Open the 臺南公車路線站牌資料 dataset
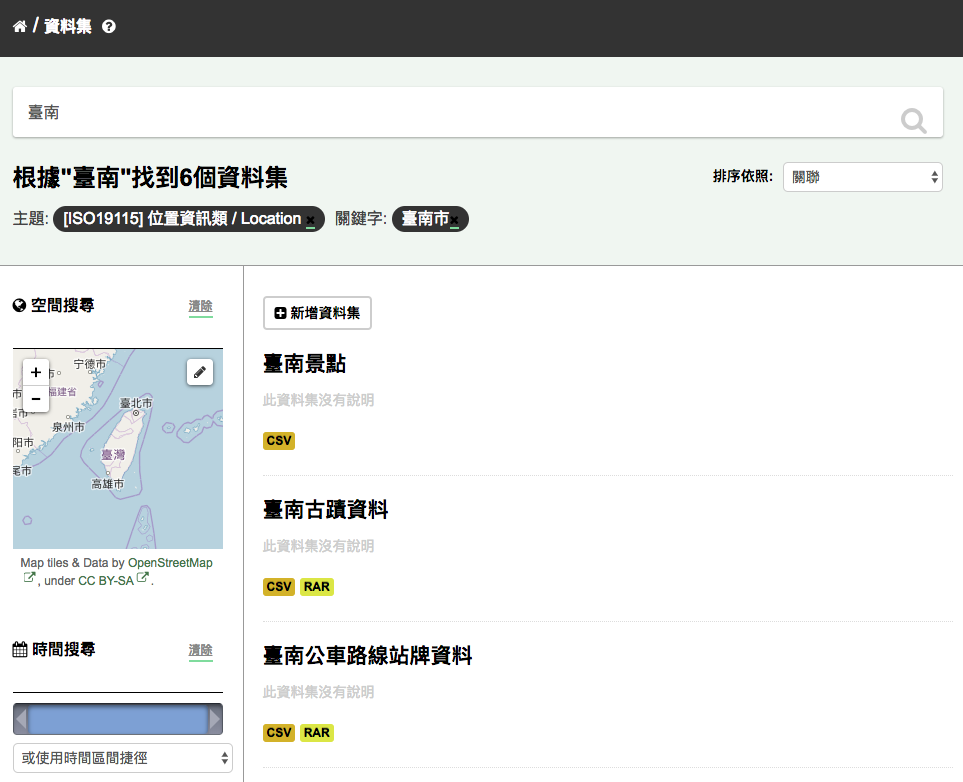963x782 pixels. tap(367, 655)
